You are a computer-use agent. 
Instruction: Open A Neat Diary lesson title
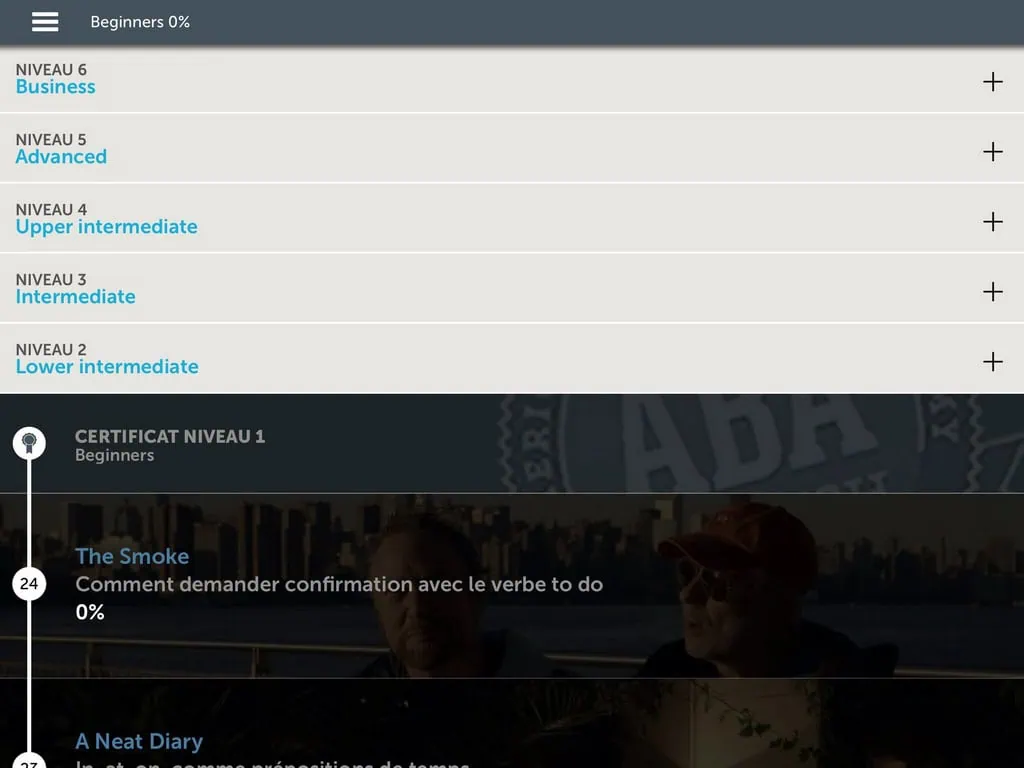[x=139, y=741]
